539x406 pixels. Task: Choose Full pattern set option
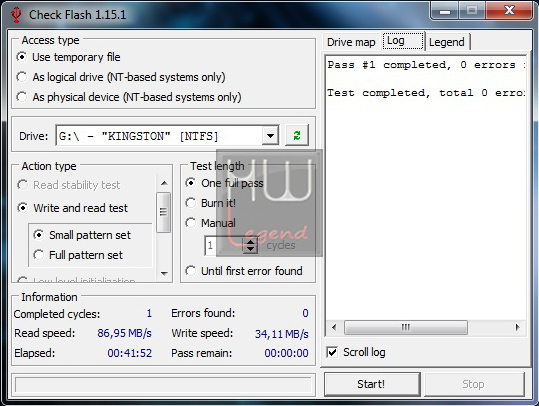38,255
